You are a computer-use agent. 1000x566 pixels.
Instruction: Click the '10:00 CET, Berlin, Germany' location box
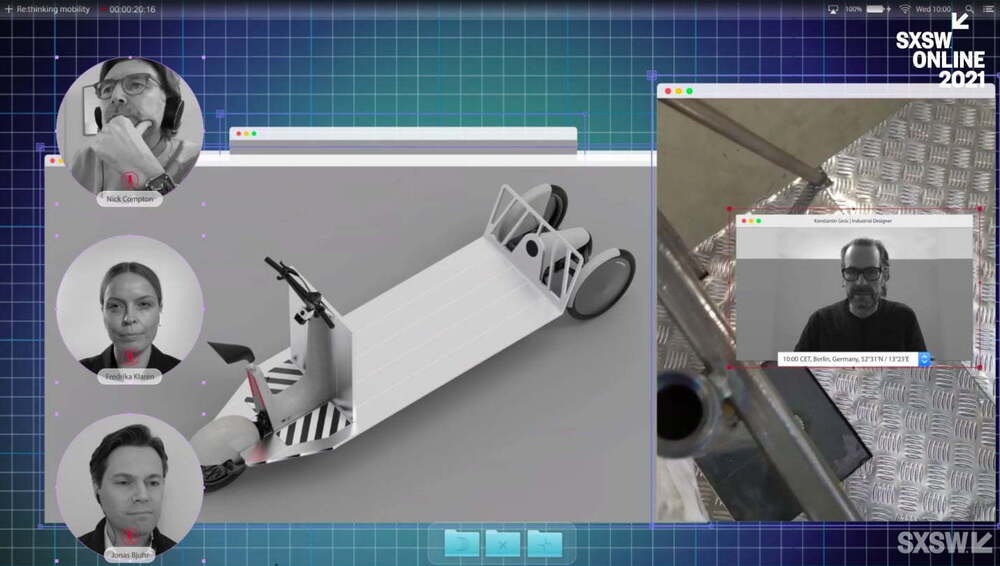pyautogui.click(x=847, y=358)
